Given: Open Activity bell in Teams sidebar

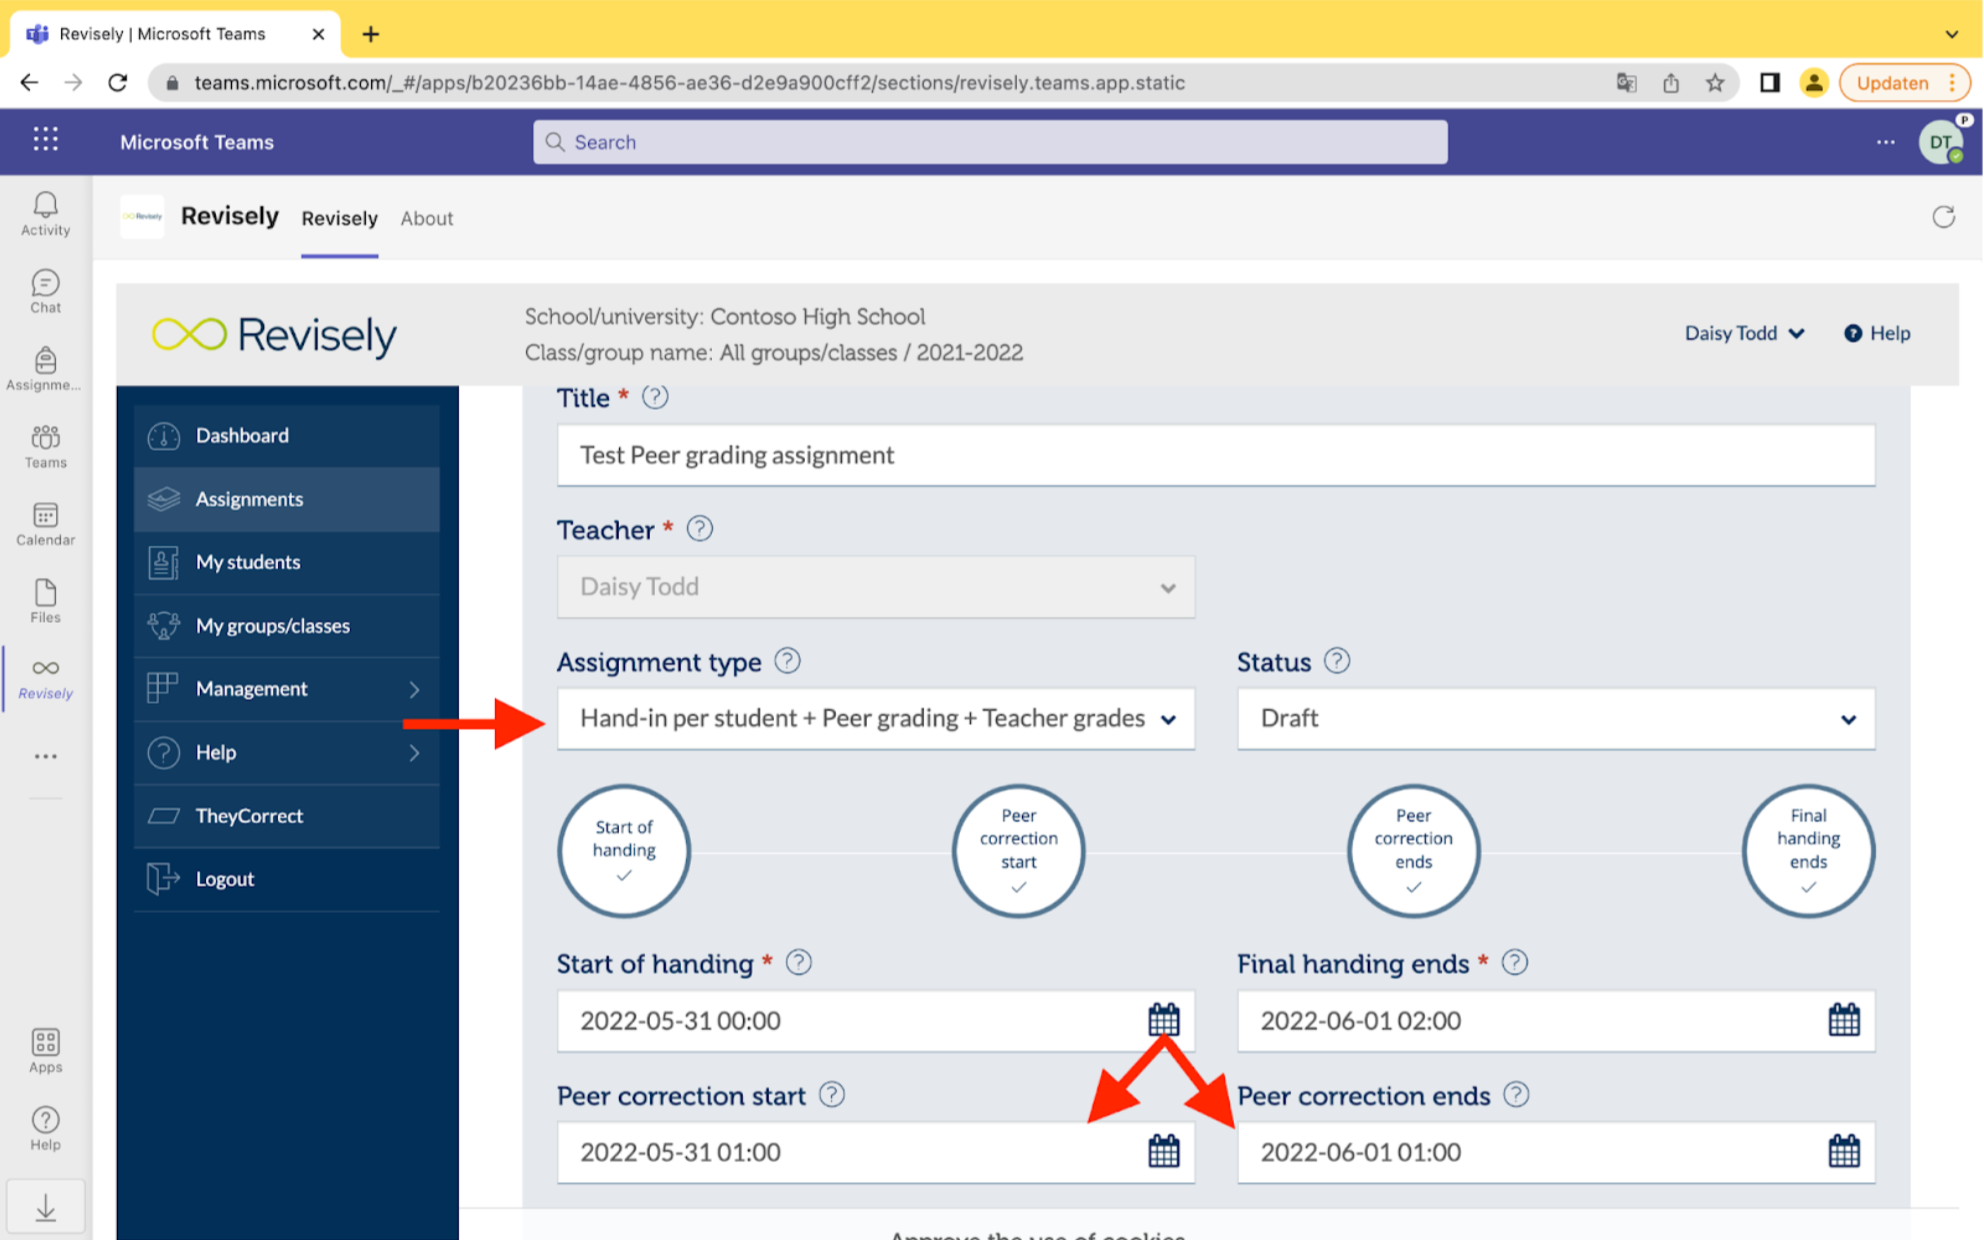Looking at the screenshot, I should pos(45,214).
